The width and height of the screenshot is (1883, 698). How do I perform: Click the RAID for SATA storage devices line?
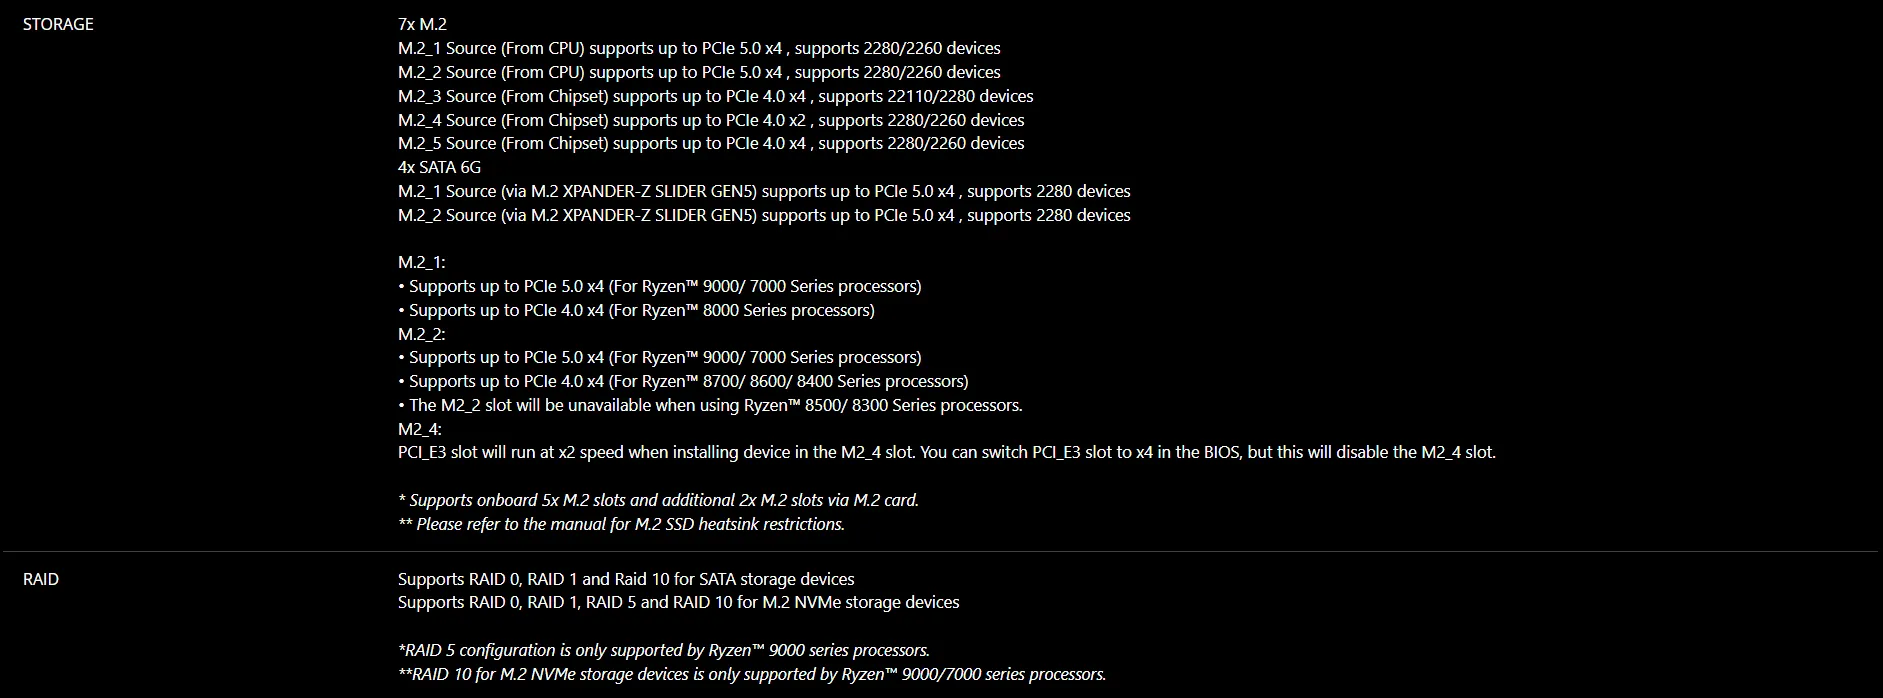tap(626, 579)
